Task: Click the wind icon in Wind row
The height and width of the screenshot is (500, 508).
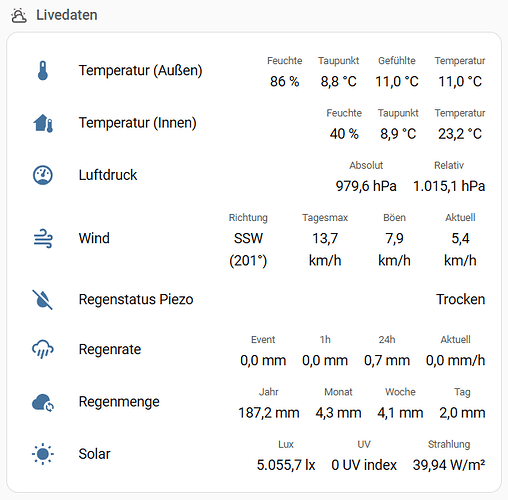Action: (x=43, y=238)
